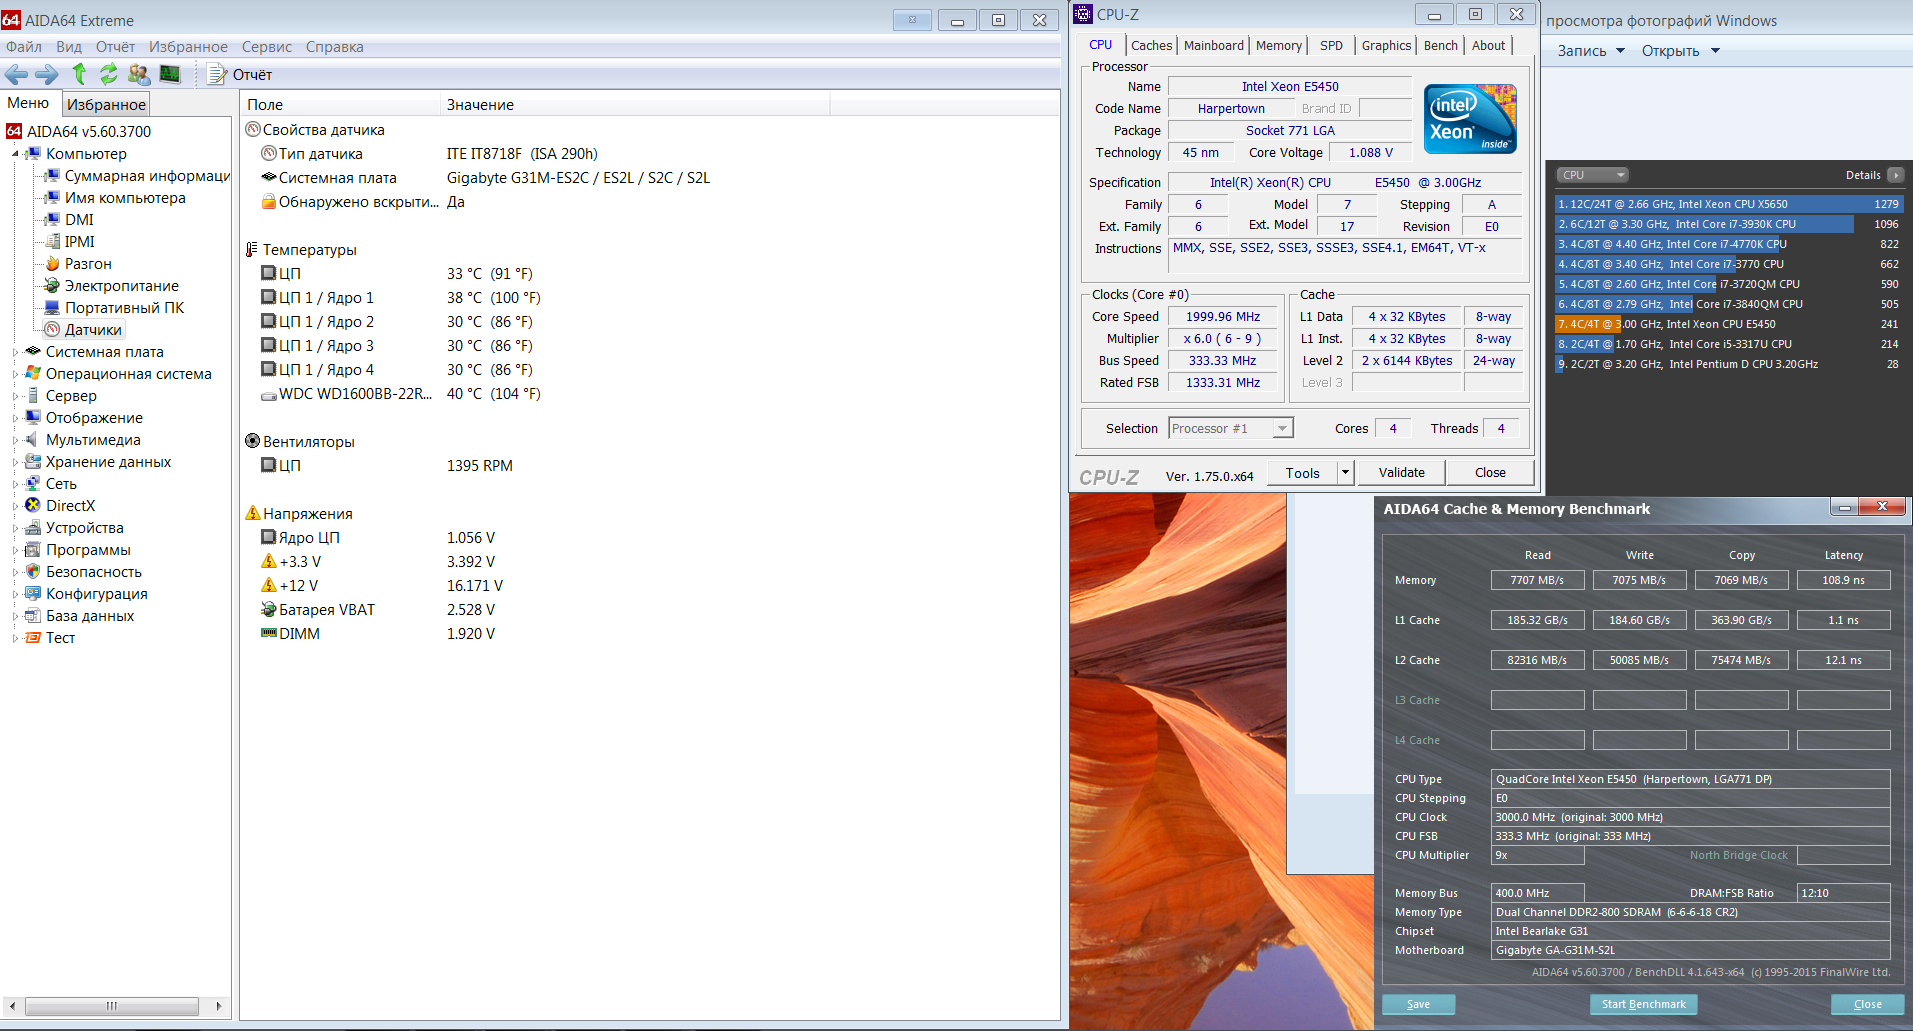
Task: Click Save in the Cache & Memory Benchmark
Action: [x=1418, y=1004]
